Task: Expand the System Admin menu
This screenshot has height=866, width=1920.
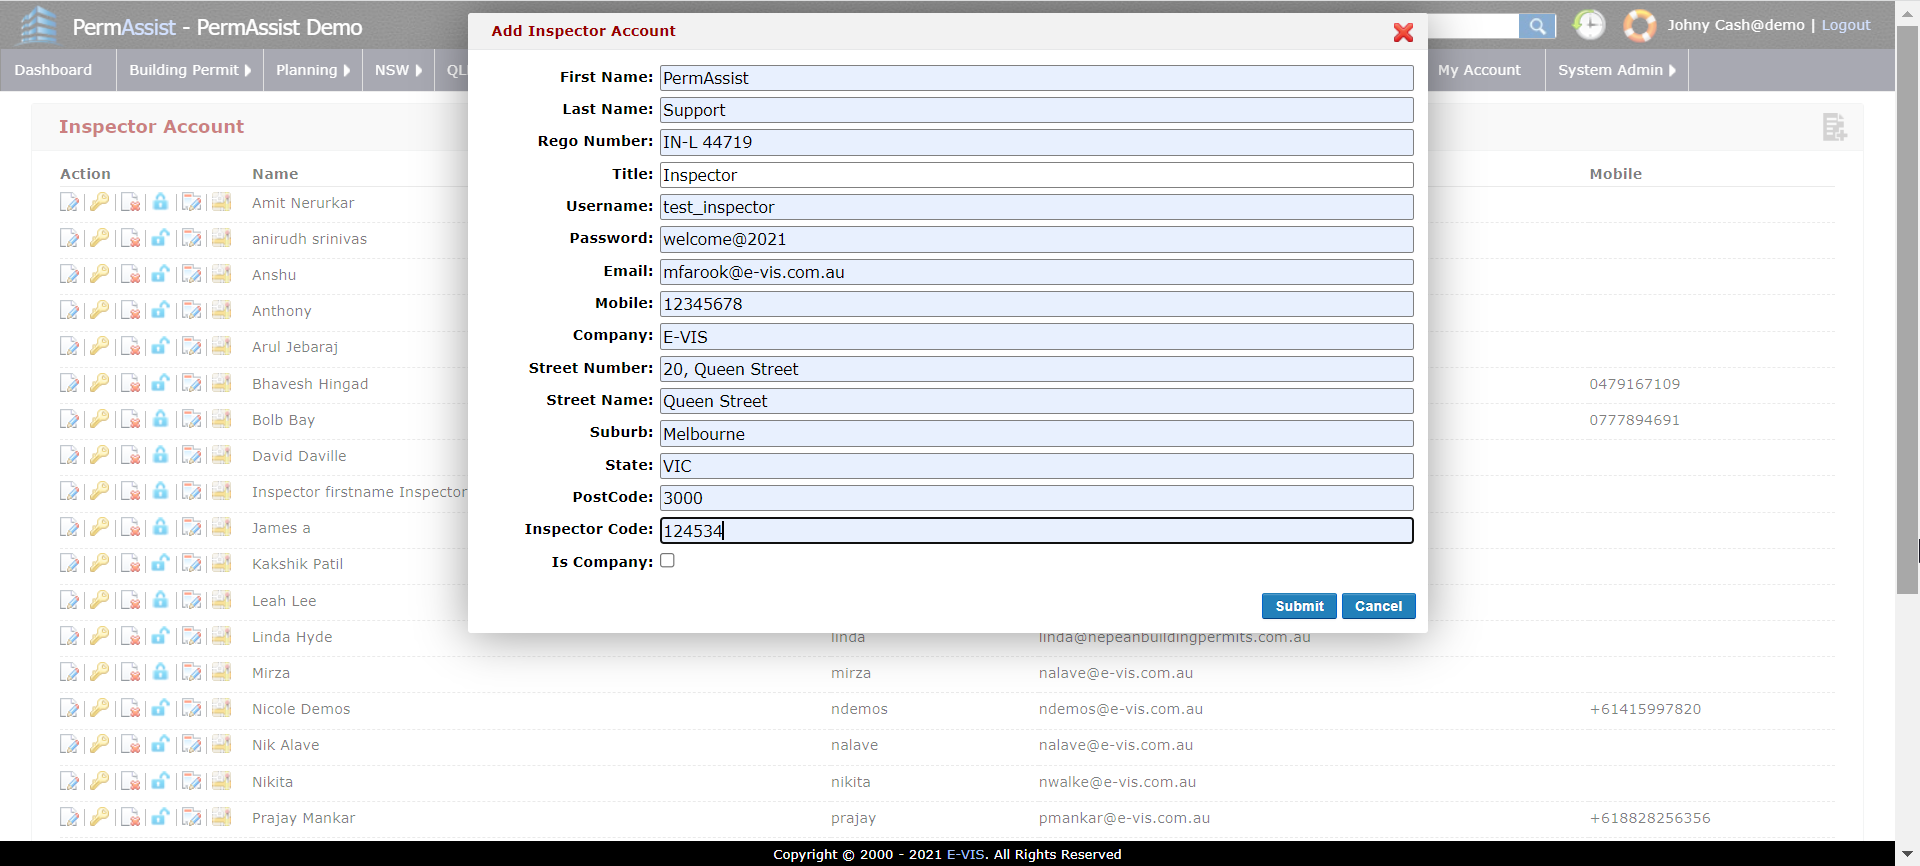Action: (1616, 70)
